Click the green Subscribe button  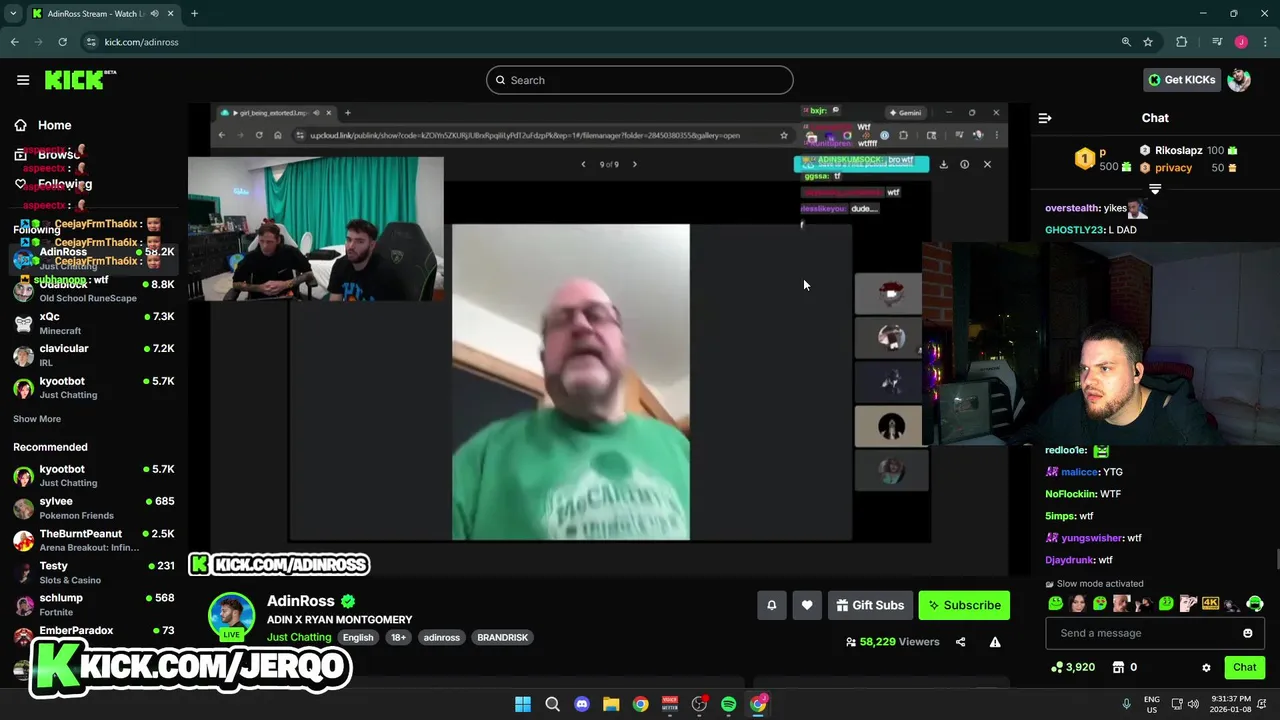(964, 605)
